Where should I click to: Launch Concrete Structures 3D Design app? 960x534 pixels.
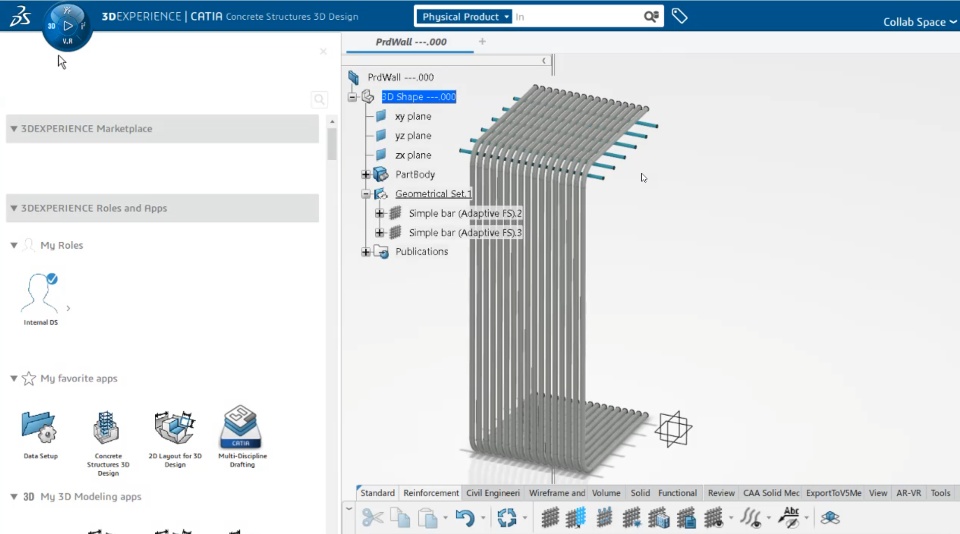click(108, 443)
